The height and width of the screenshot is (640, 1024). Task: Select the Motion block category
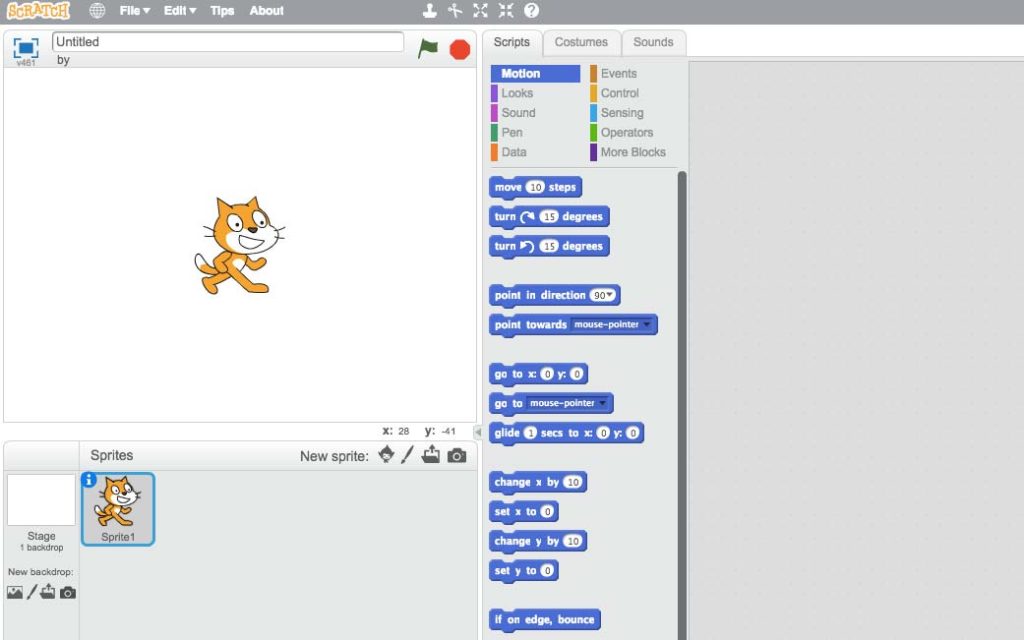point(536,74)
